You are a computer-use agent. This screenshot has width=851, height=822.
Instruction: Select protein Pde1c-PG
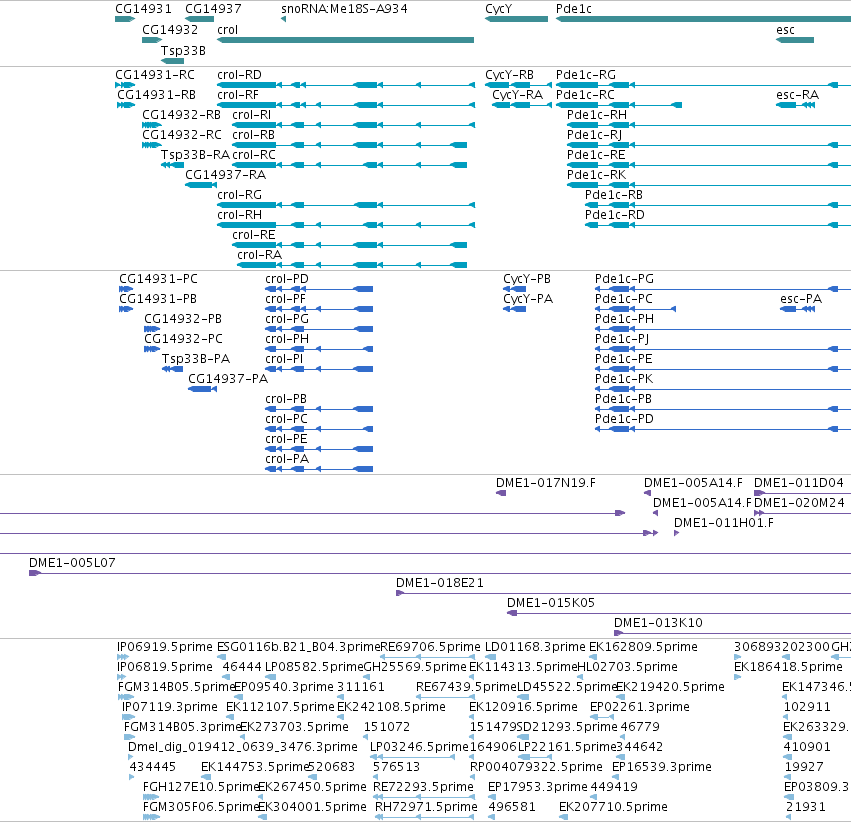pos(624,278)
